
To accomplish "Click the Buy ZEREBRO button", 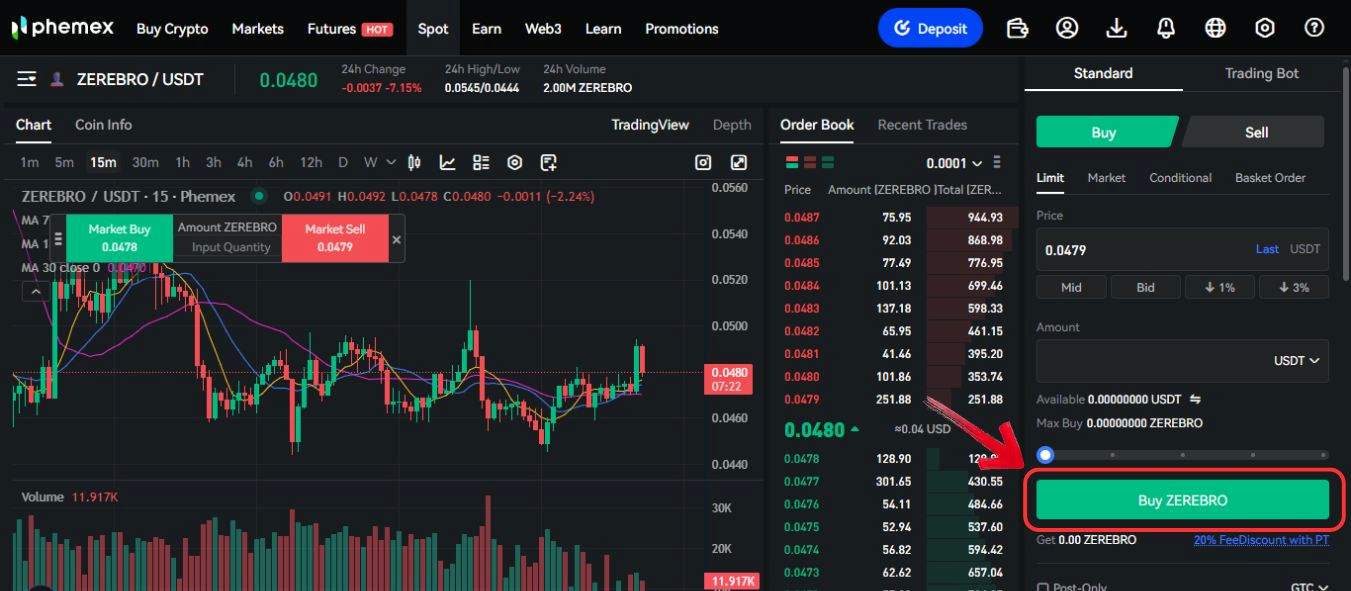I will [x=1182, y=500].
